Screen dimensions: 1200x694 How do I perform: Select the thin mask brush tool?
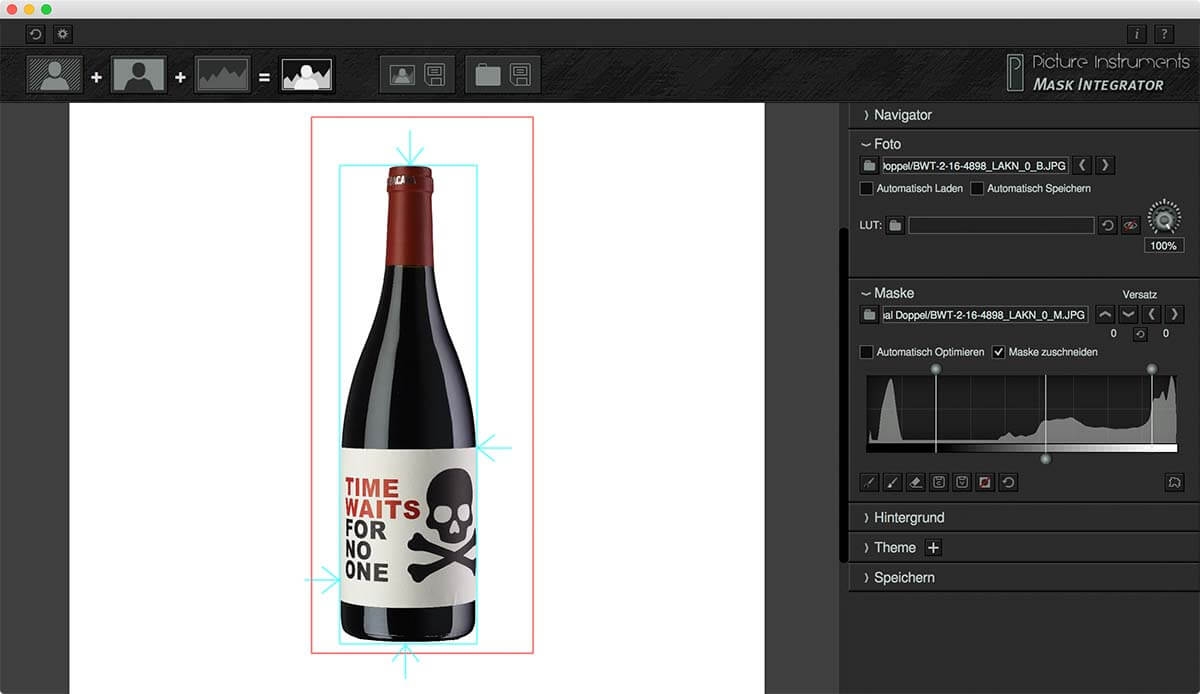tap(869, 482)
